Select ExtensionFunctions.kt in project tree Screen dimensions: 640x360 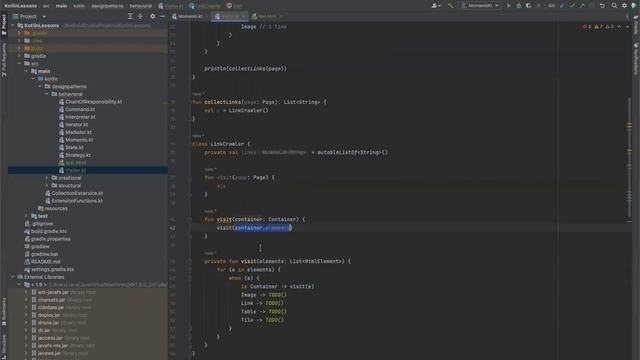[x=77, y=201]
